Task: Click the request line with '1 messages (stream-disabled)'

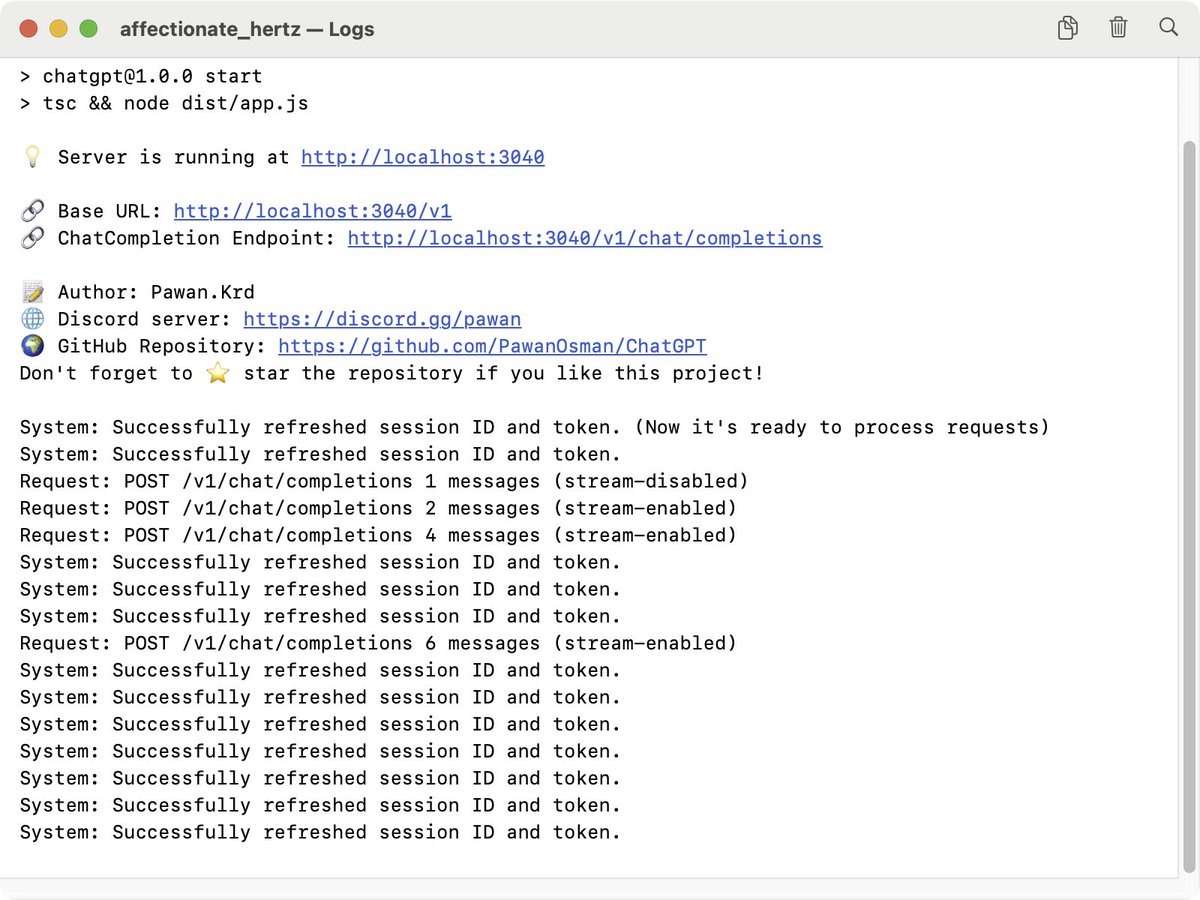Action: (x=384, y=481)
